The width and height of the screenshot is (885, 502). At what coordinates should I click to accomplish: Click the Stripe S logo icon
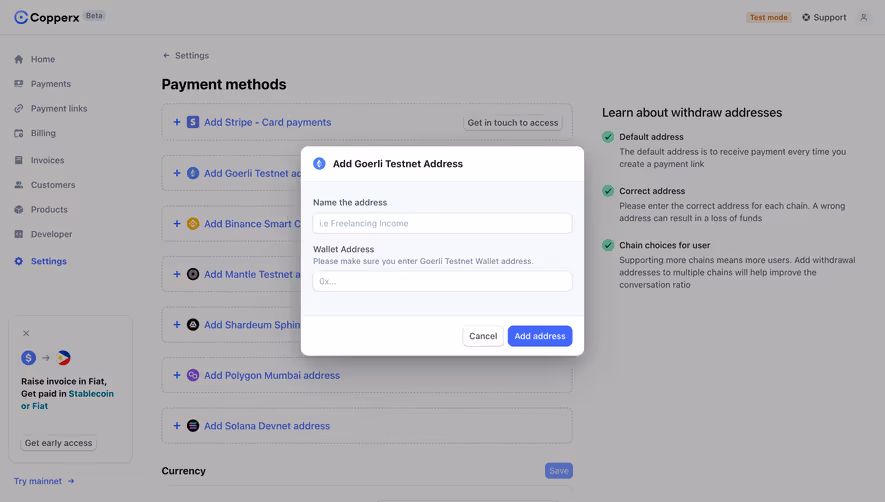point(193,122)
